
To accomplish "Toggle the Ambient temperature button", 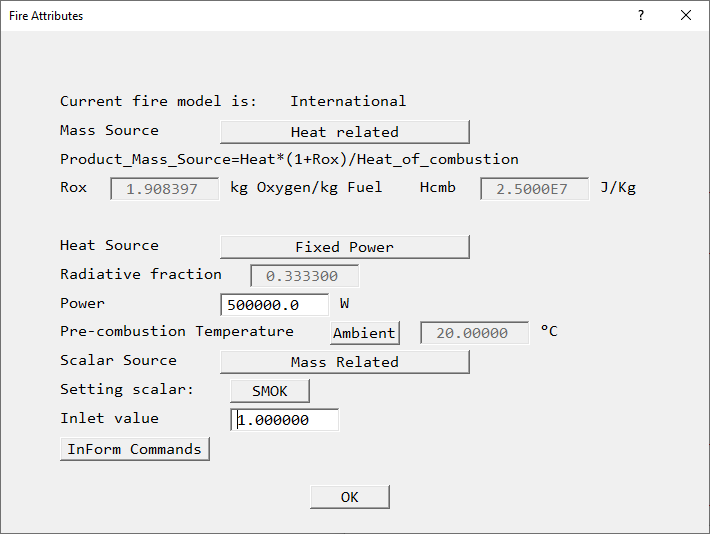I will click(365, 333).
